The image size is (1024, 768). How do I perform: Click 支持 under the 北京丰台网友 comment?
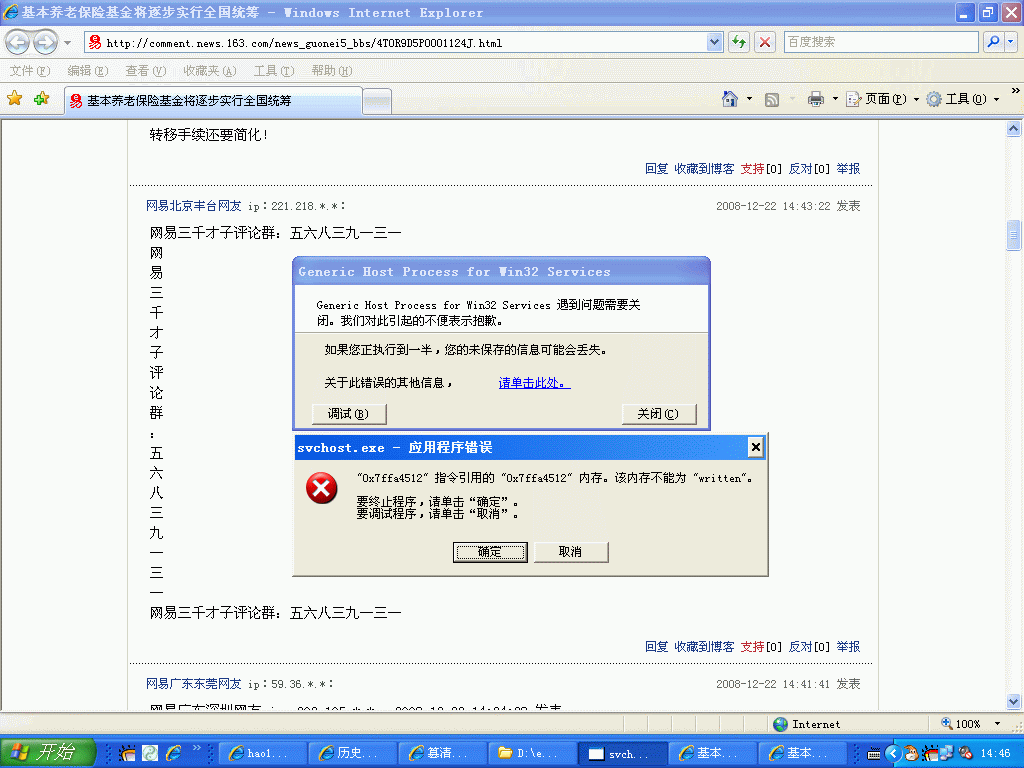752,647
